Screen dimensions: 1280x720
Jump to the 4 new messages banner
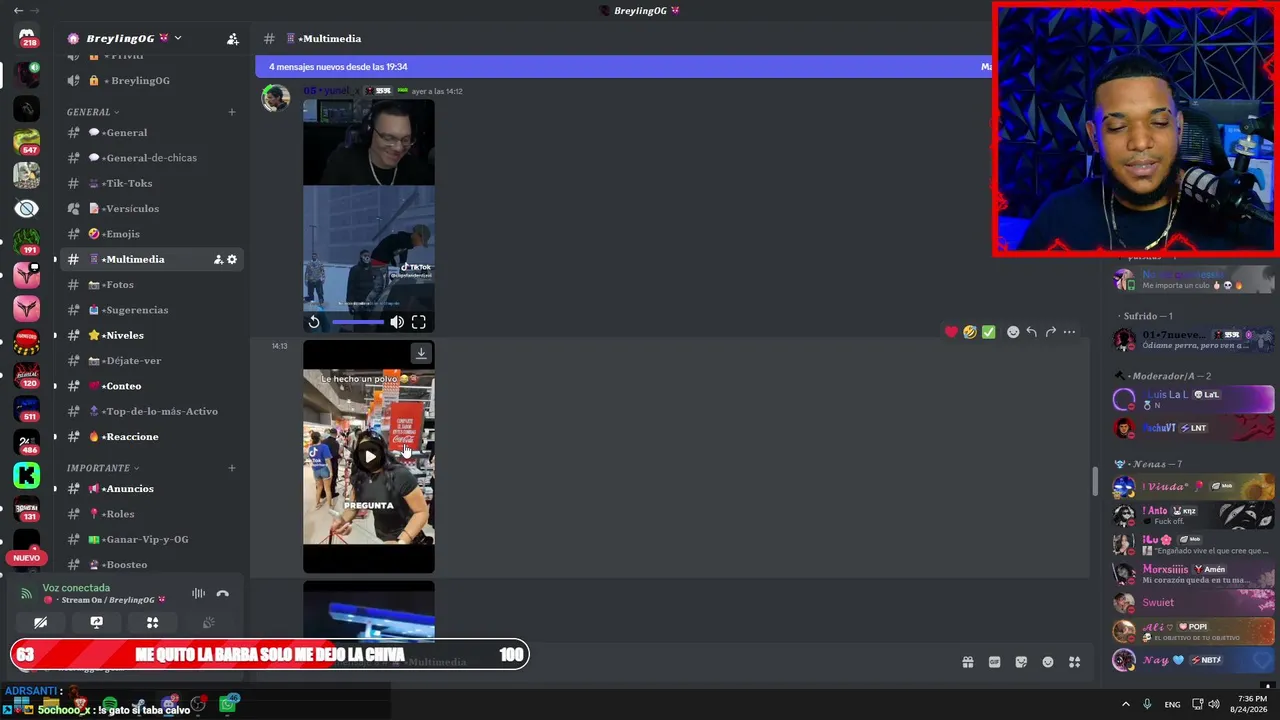pyautogui.click(x=624, y=67)
